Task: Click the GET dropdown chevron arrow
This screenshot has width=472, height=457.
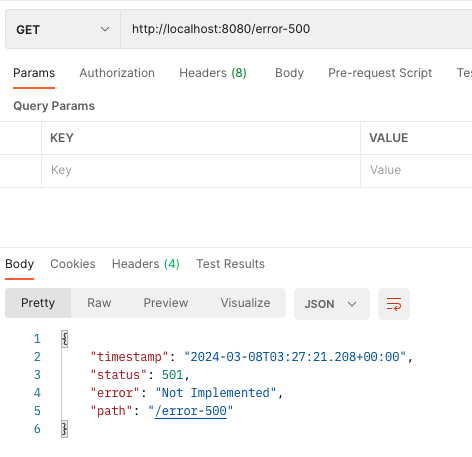Action: pos(105,29)
